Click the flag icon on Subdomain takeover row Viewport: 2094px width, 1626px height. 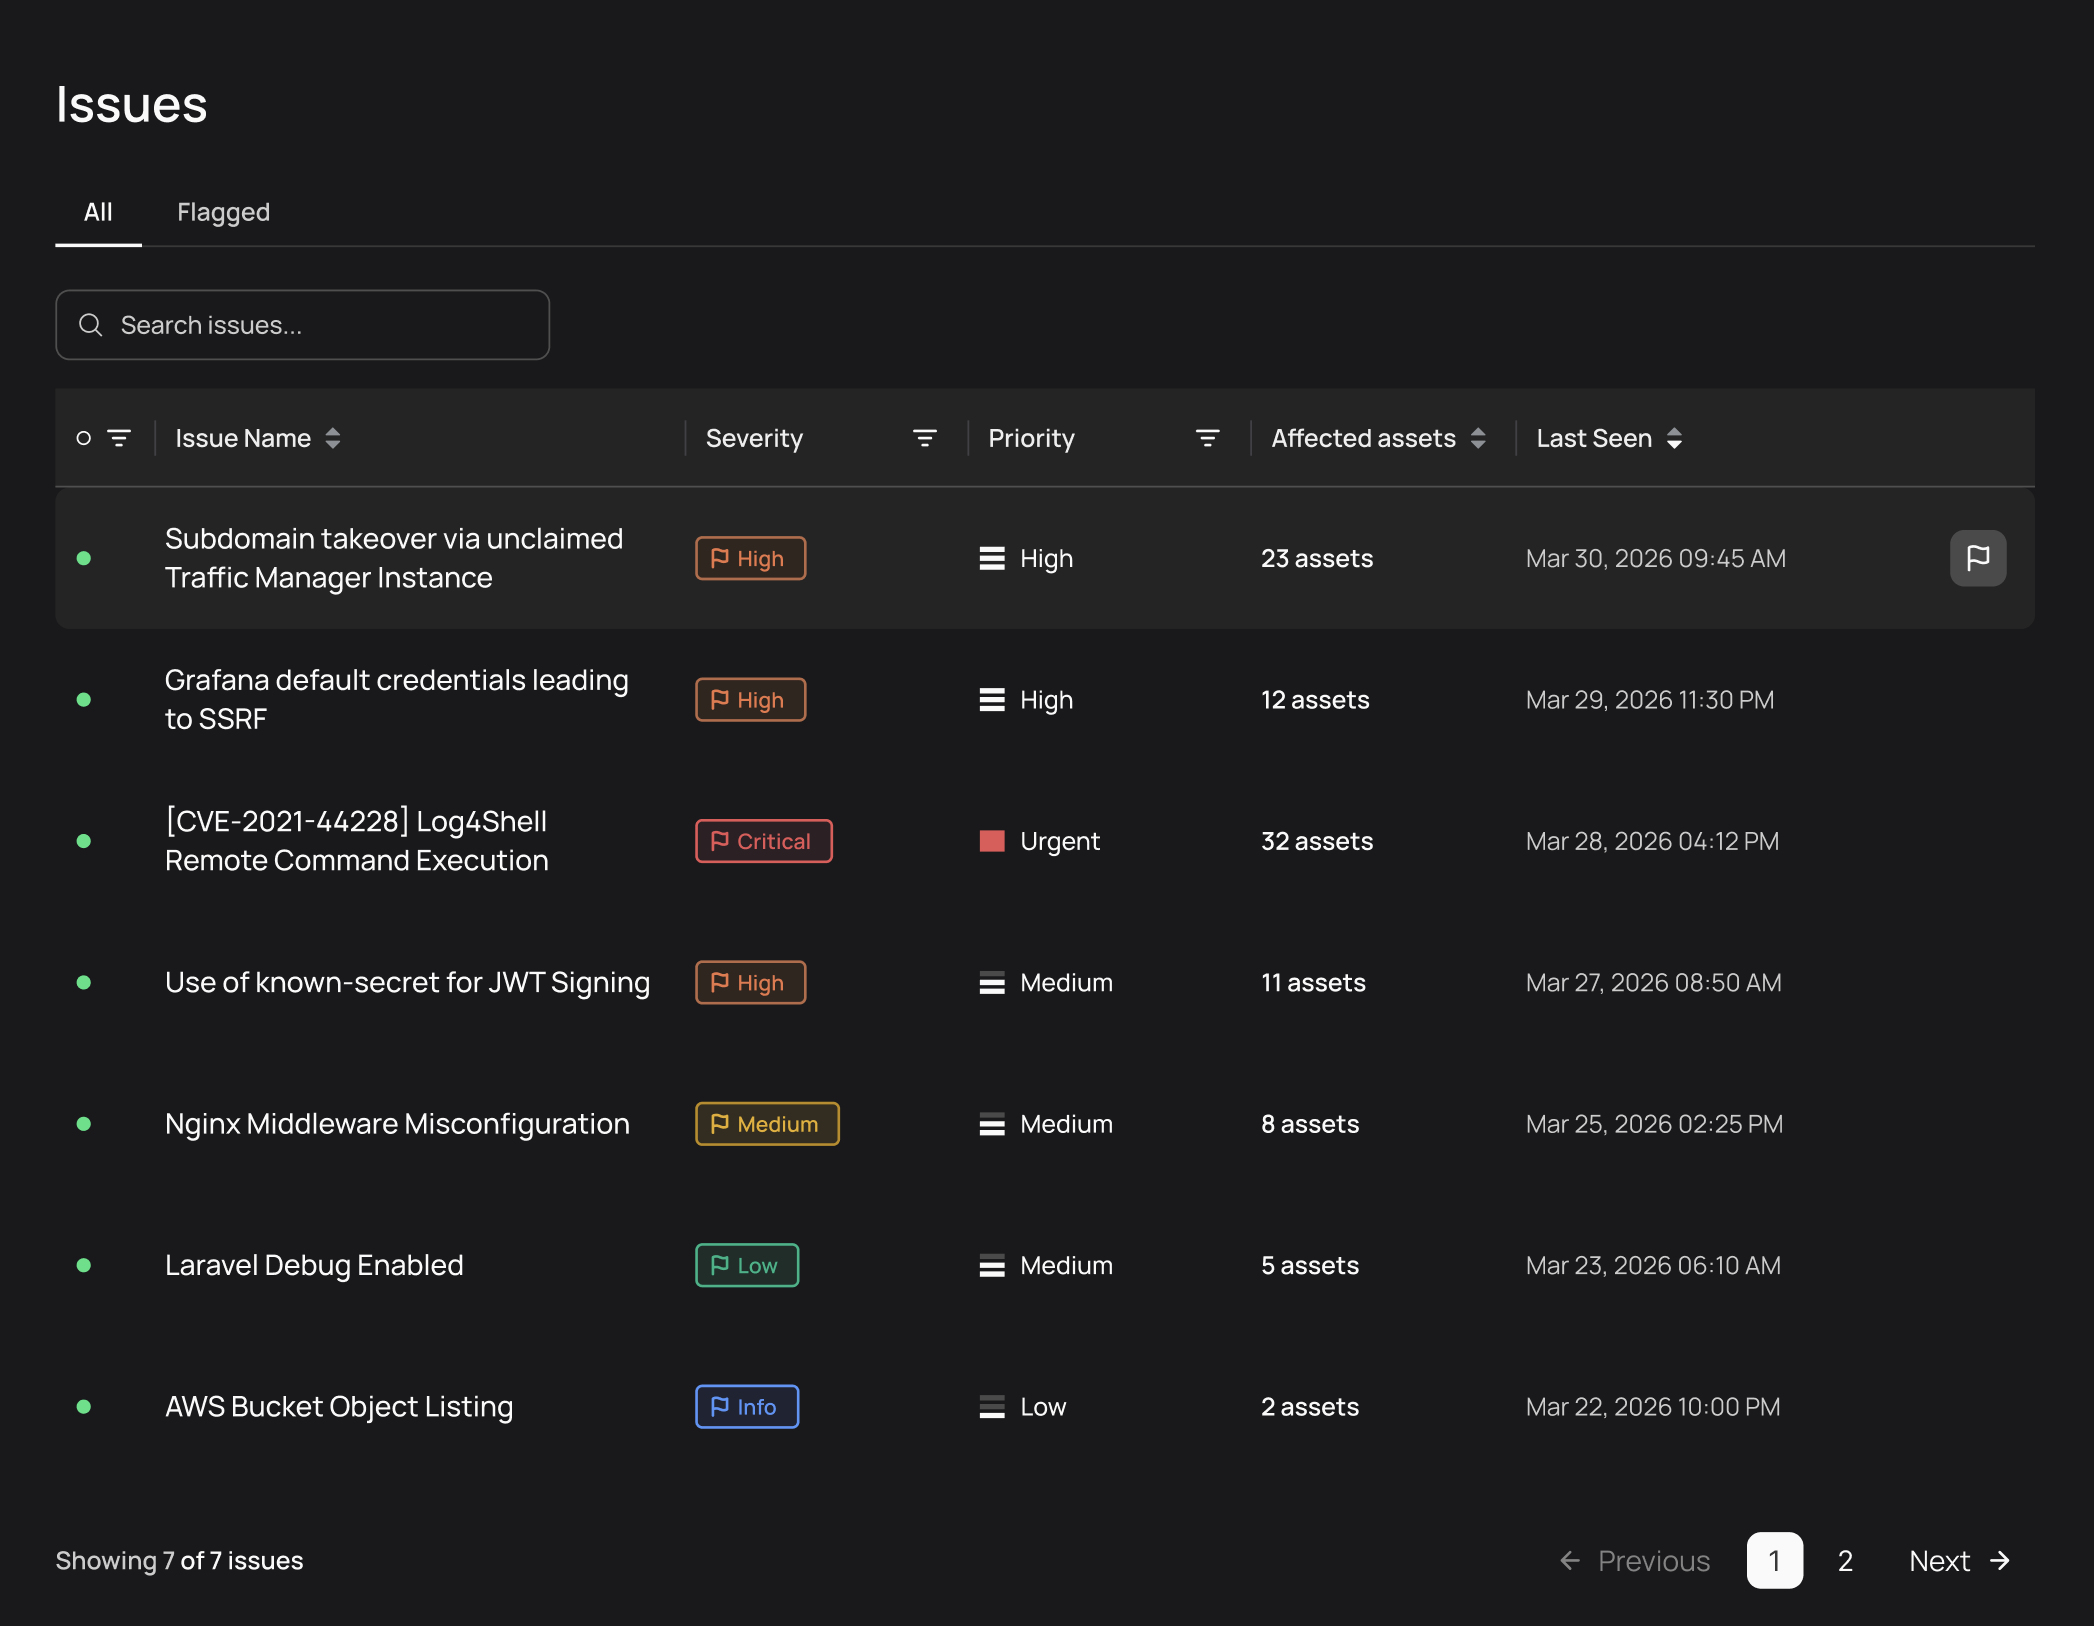coord(1977,558)
